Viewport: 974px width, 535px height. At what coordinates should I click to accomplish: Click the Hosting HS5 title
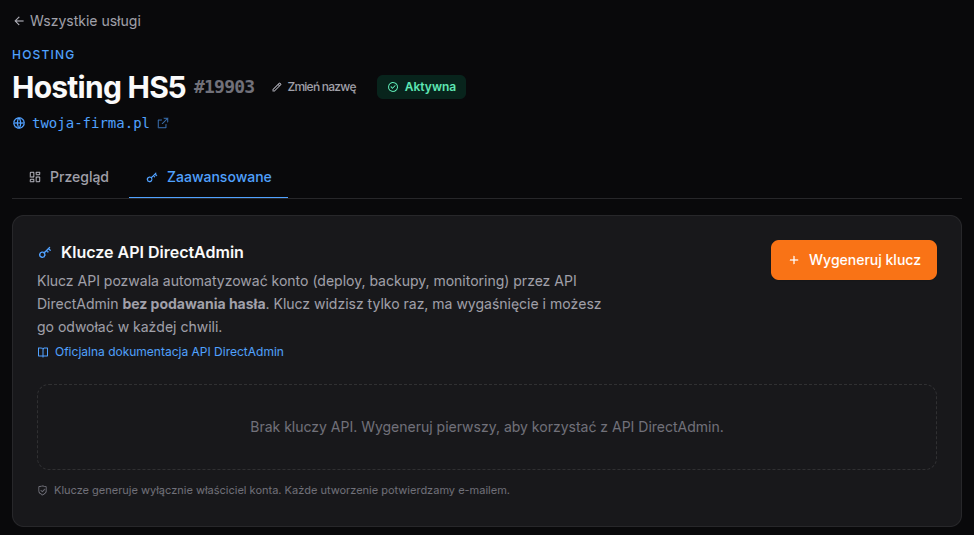point(99,87)
